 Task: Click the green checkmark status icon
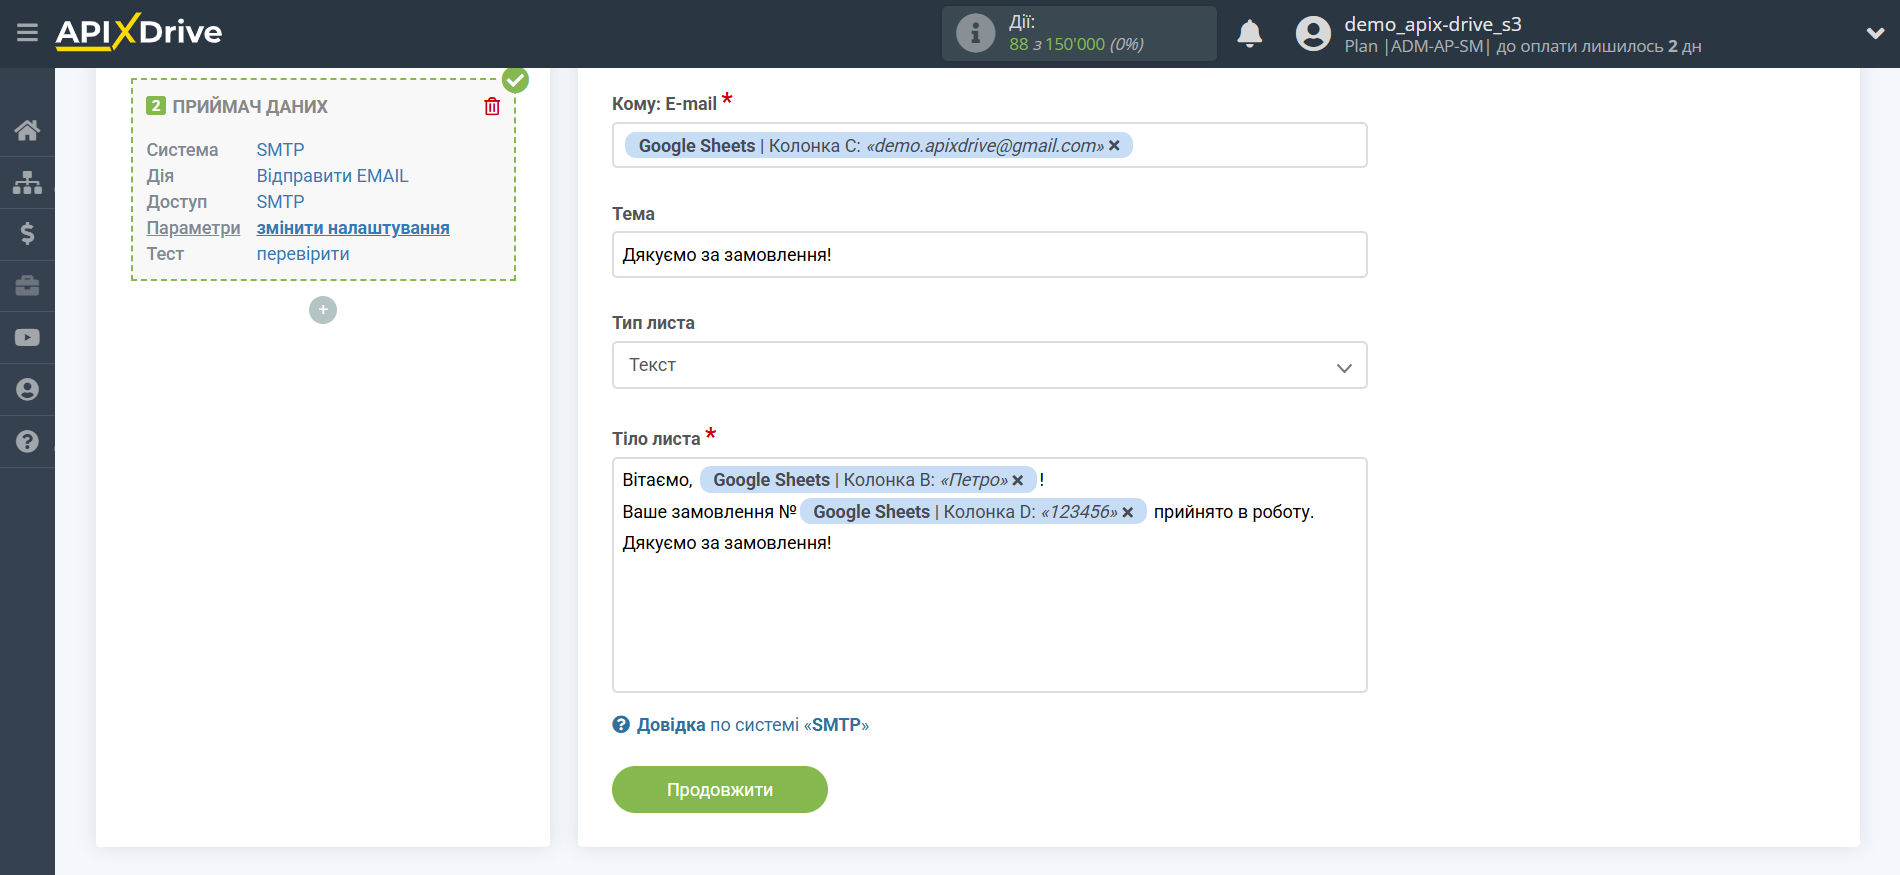point(515,80)
